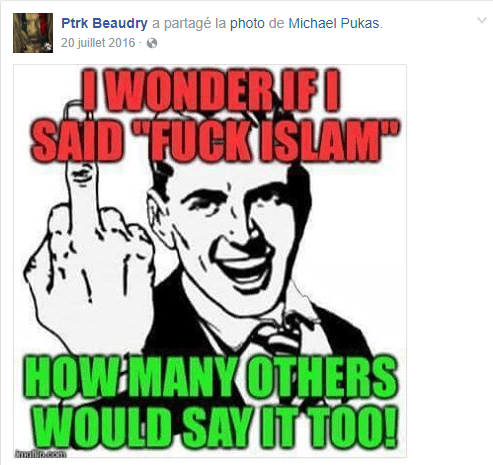Open the post options chevron menu
The width and height of the screenshot is (493, 465).
pos(482,21)
